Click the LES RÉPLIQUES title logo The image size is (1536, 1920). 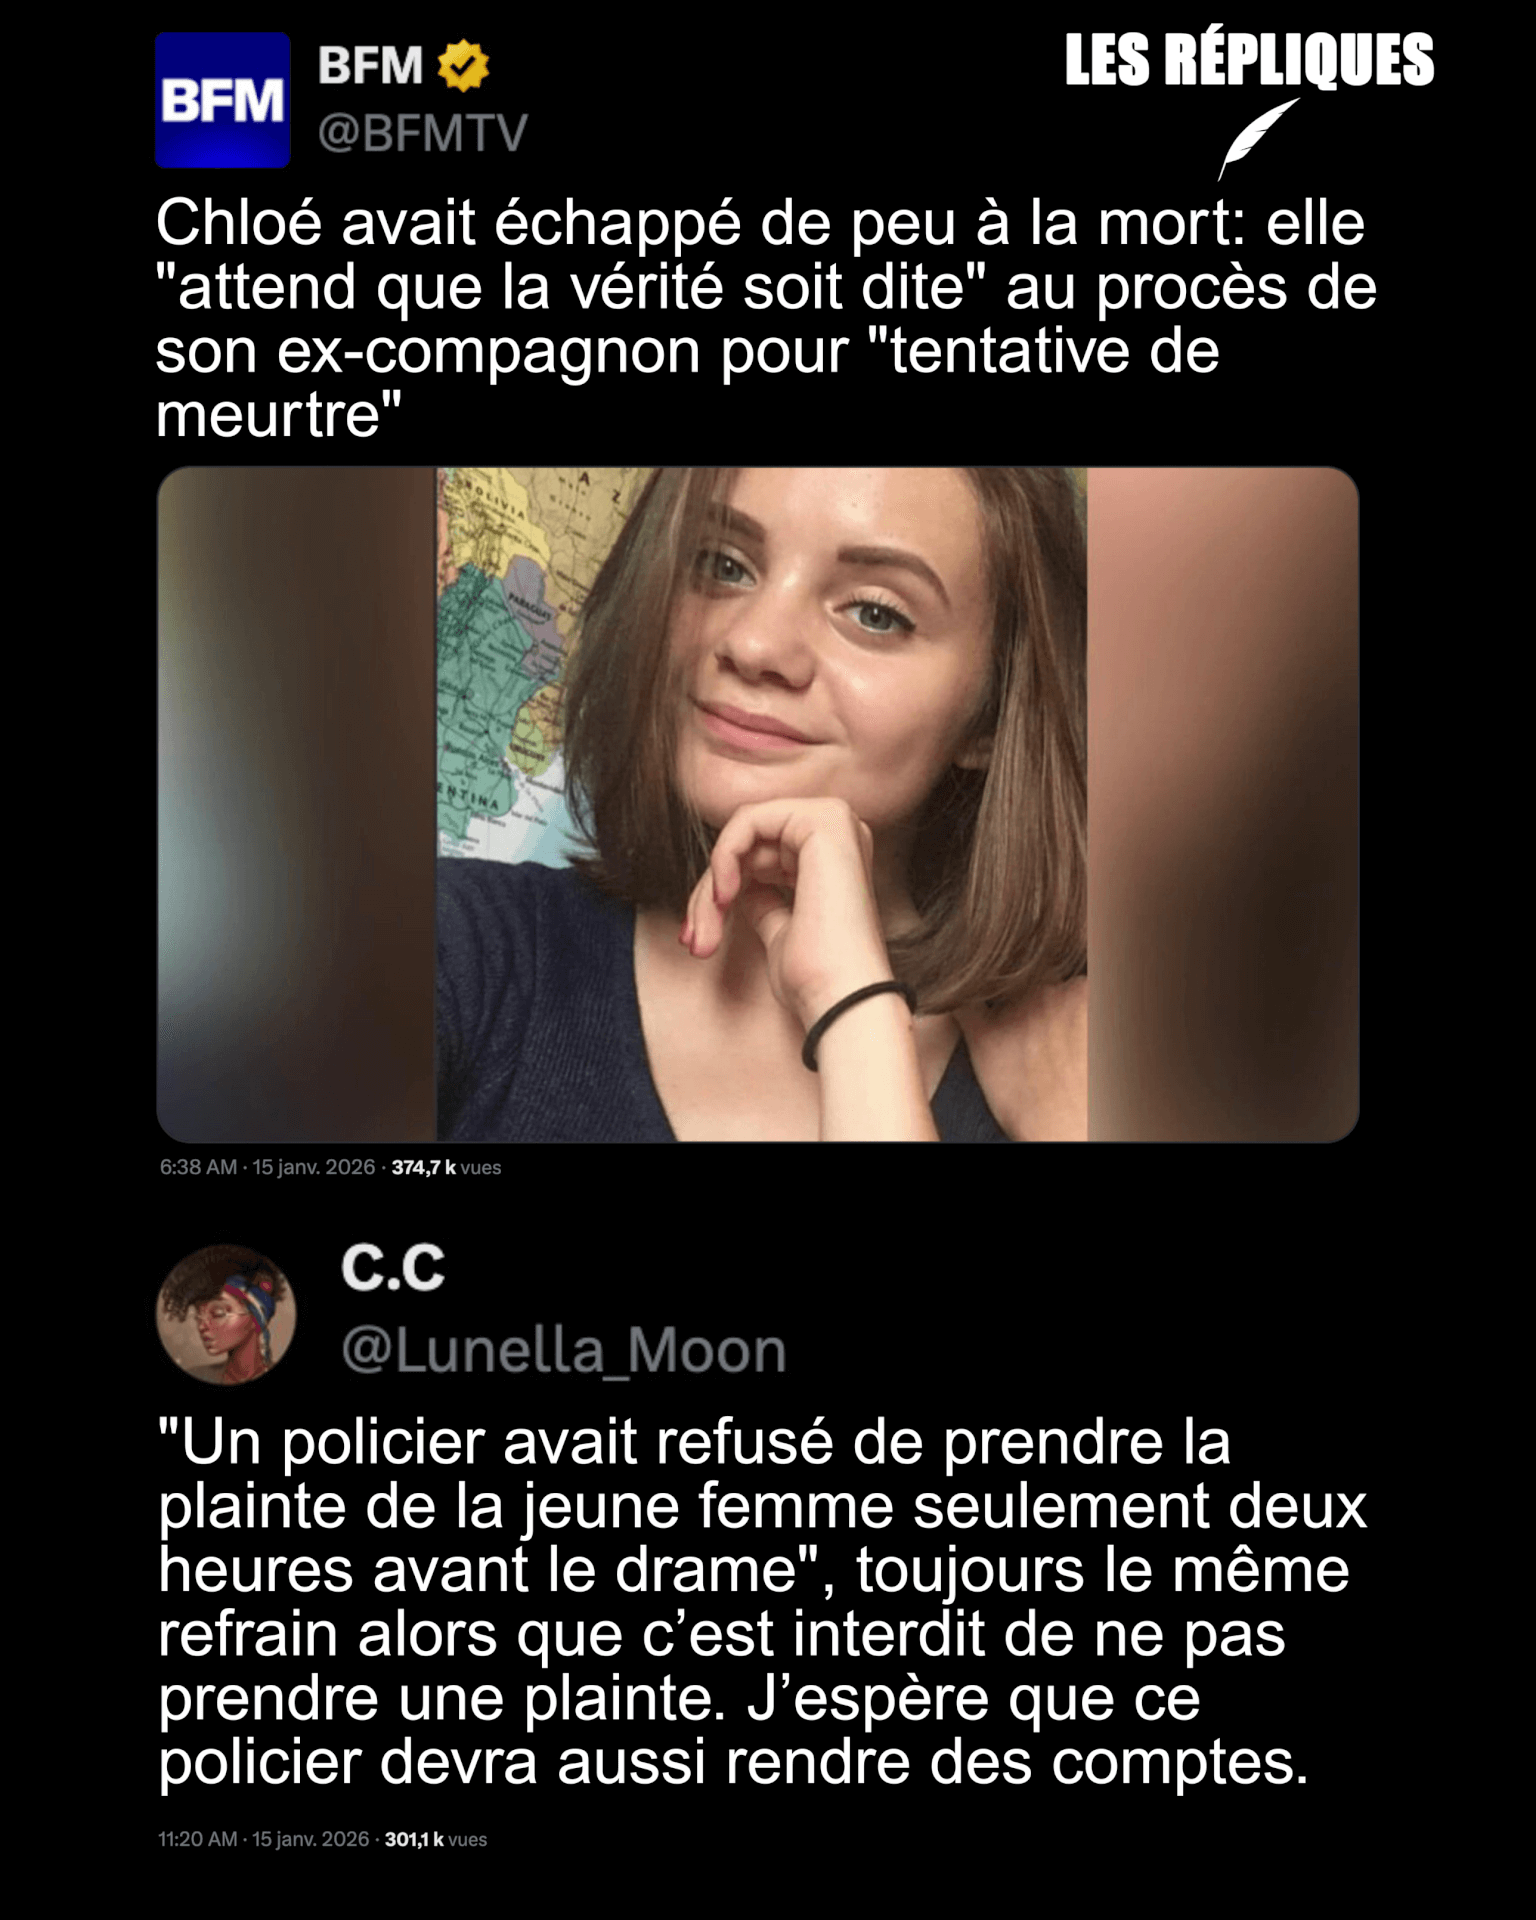1249,60
